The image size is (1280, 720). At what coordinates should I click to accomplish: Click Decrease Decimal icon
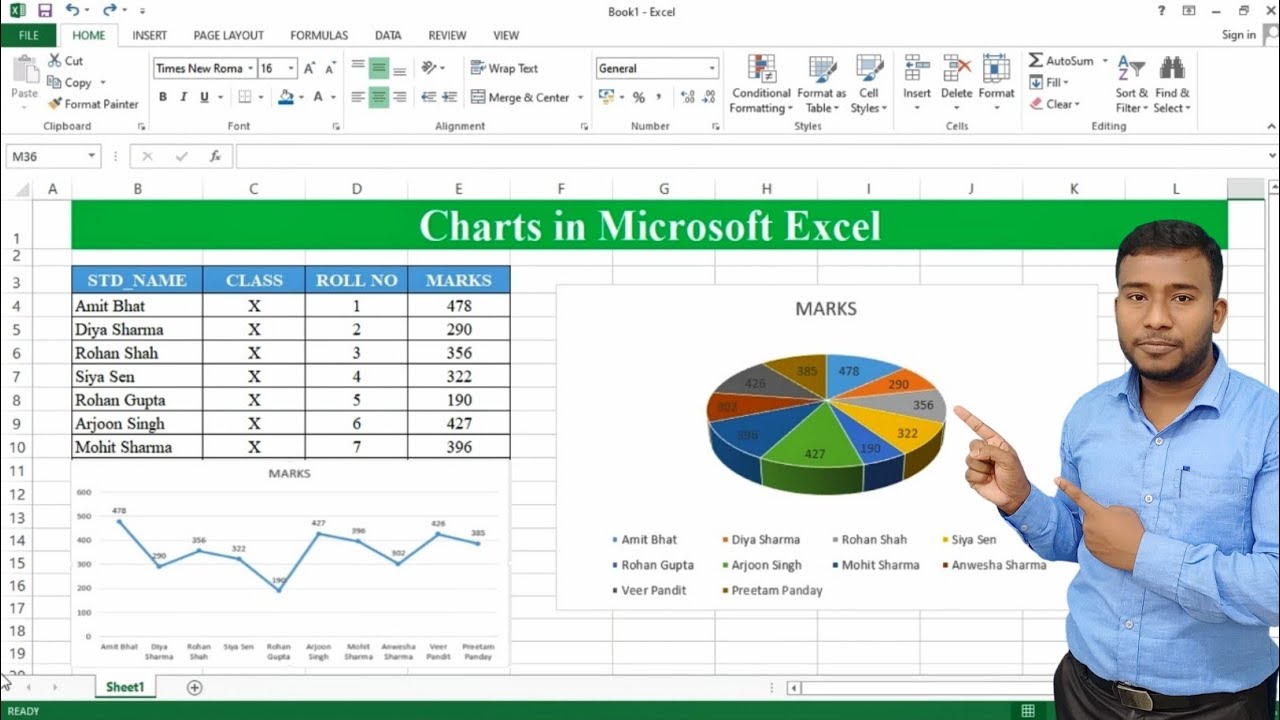(x=709, y=97)
